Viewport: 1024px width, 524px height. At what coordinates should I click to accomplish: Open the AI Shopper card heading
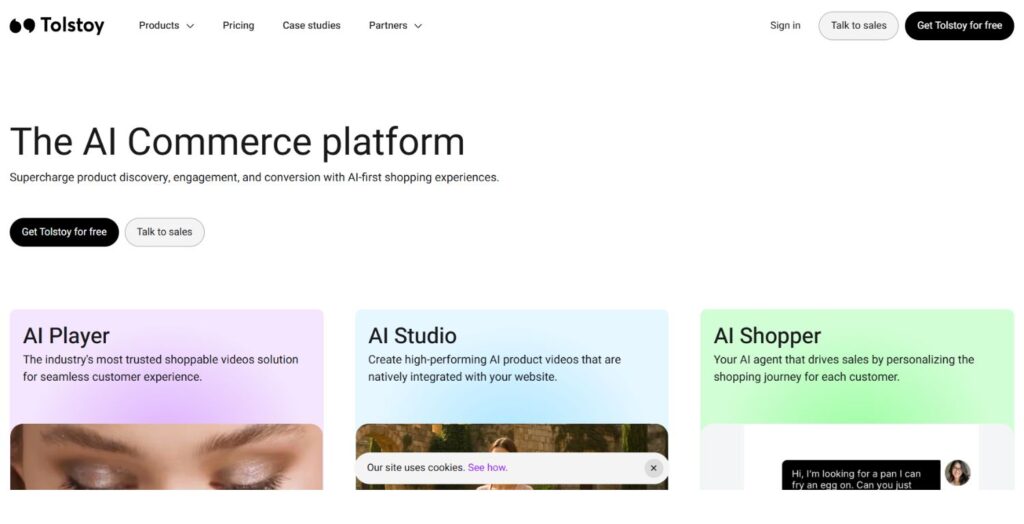click(x=767, y=336)
